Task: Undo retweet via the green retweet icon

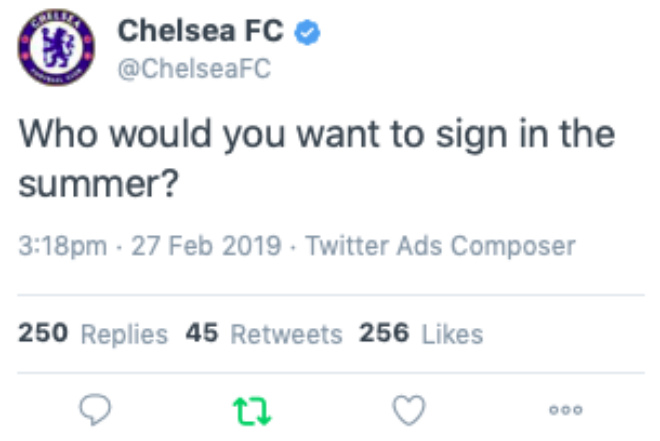Action: pyautogui.click(x=249, y=408)
